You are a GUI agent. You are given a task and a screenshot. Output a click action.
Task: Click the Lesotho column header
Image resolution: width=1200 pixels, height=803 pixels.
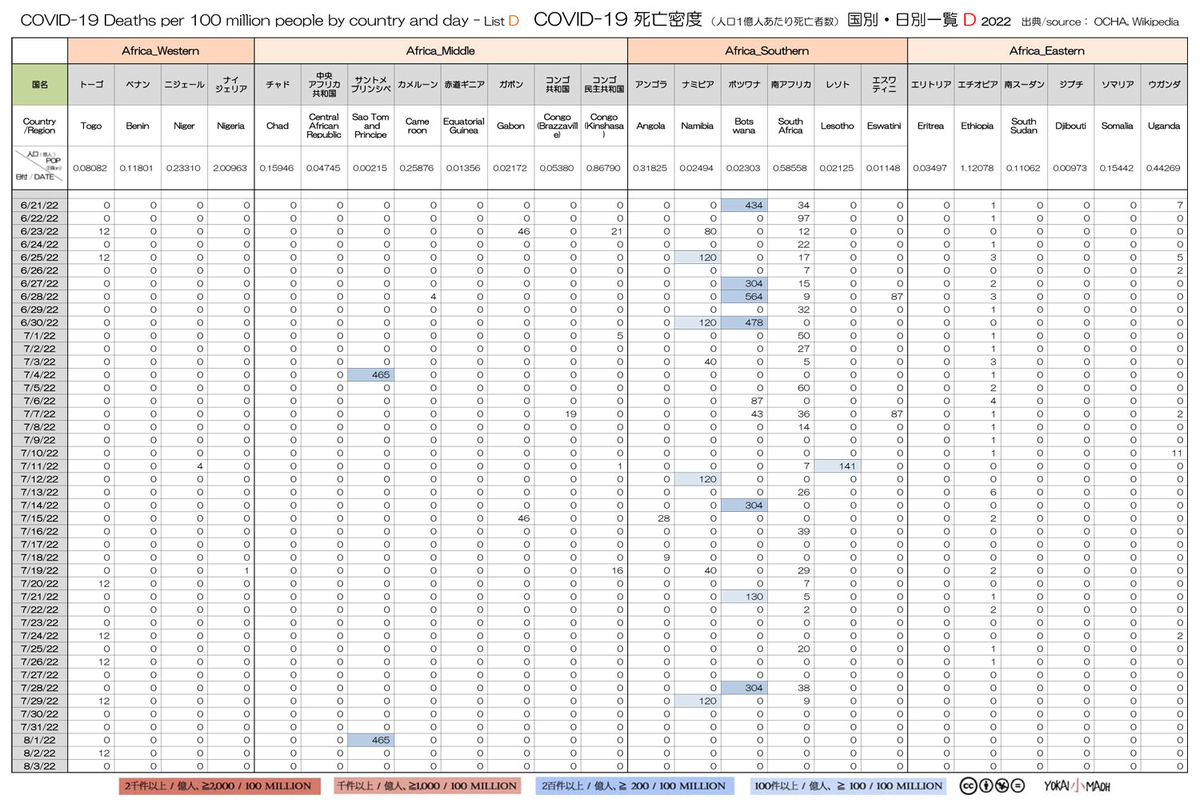pyautogui.click(x=837, y=125)
